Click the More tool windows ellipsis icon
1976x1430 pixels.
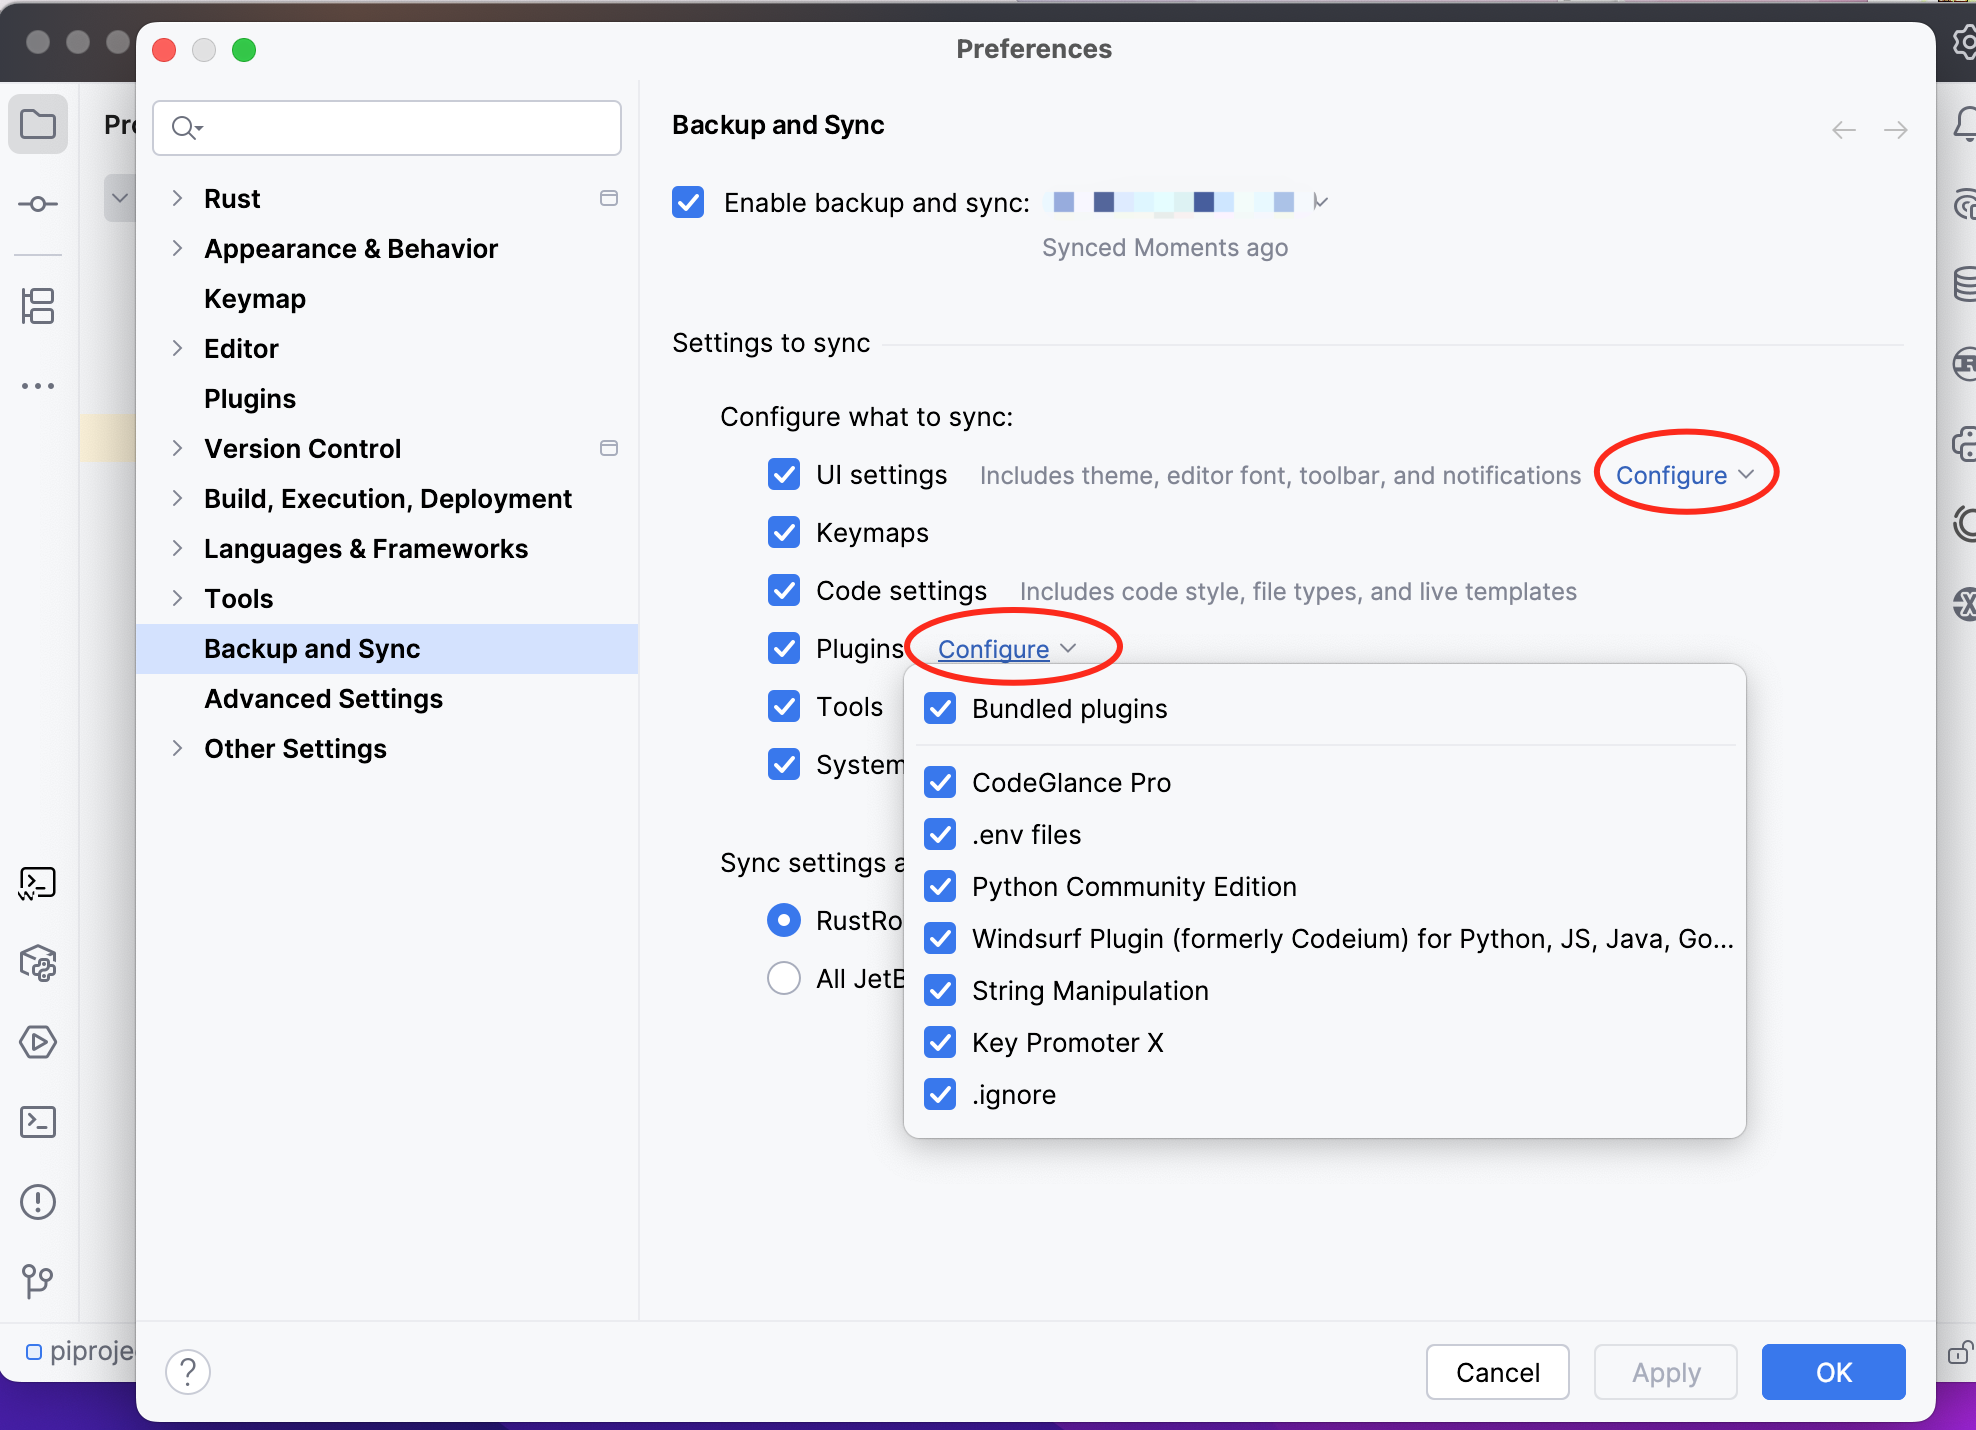[38, 385]
